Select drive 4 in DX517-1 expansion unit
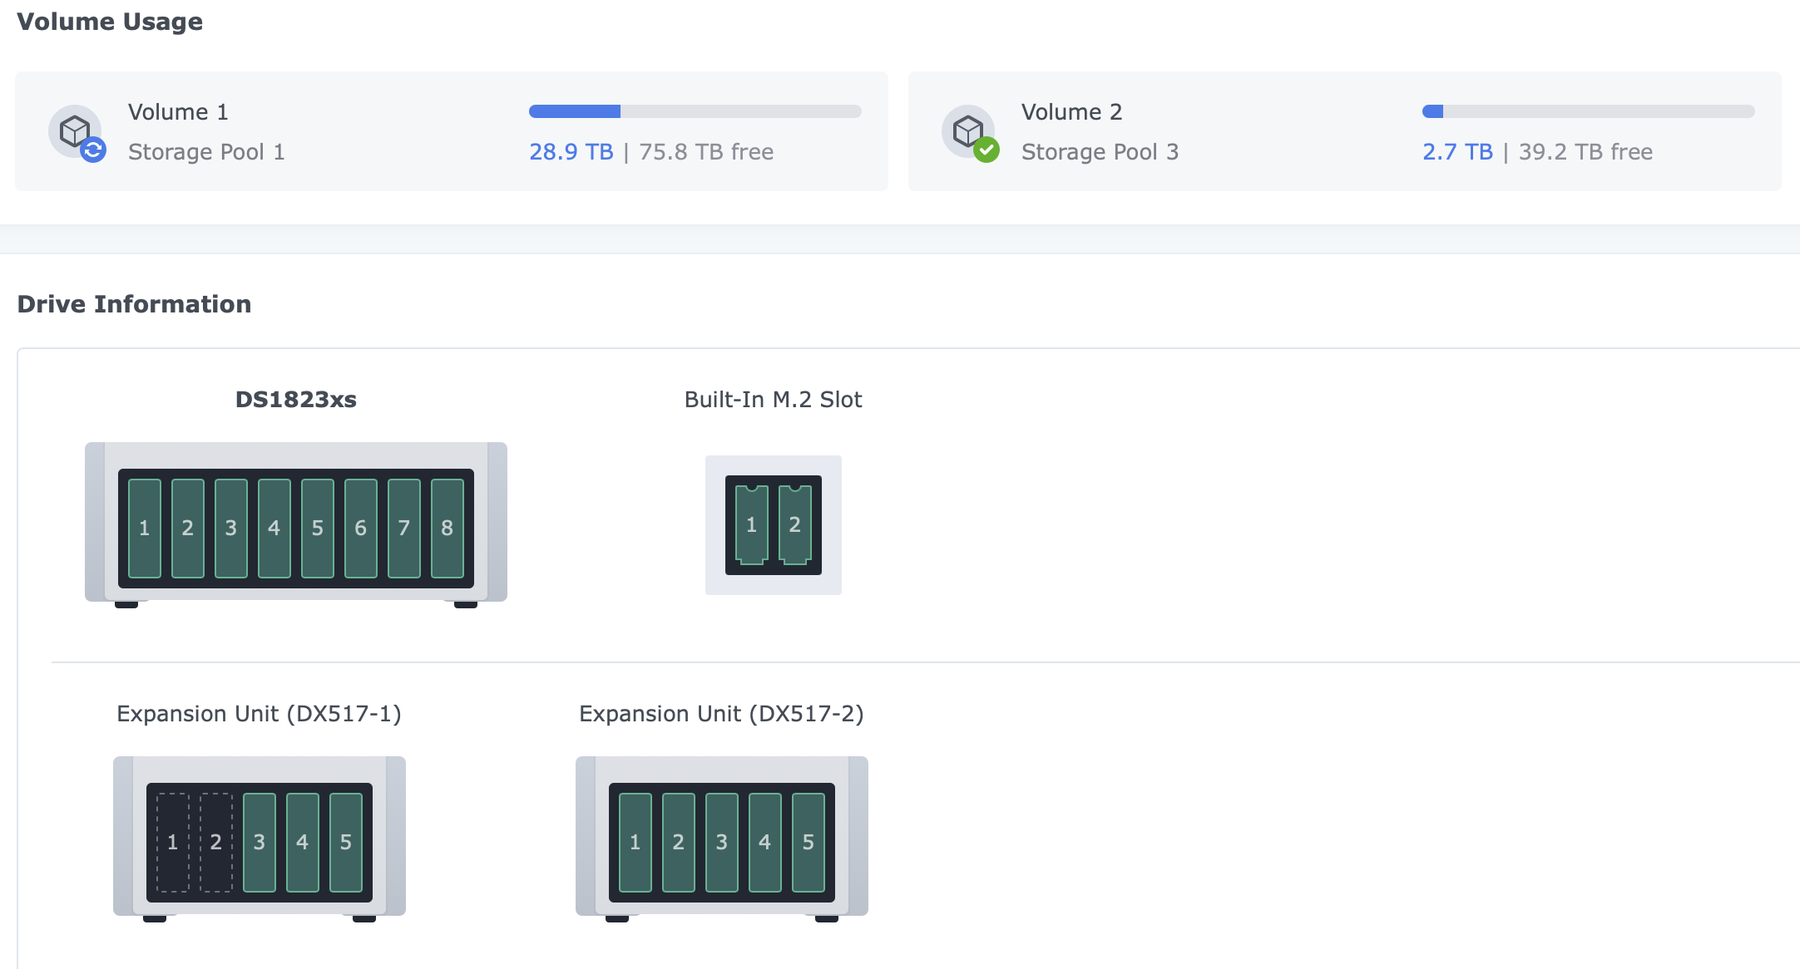This screenshot has width=1800, height=969. 302,842
